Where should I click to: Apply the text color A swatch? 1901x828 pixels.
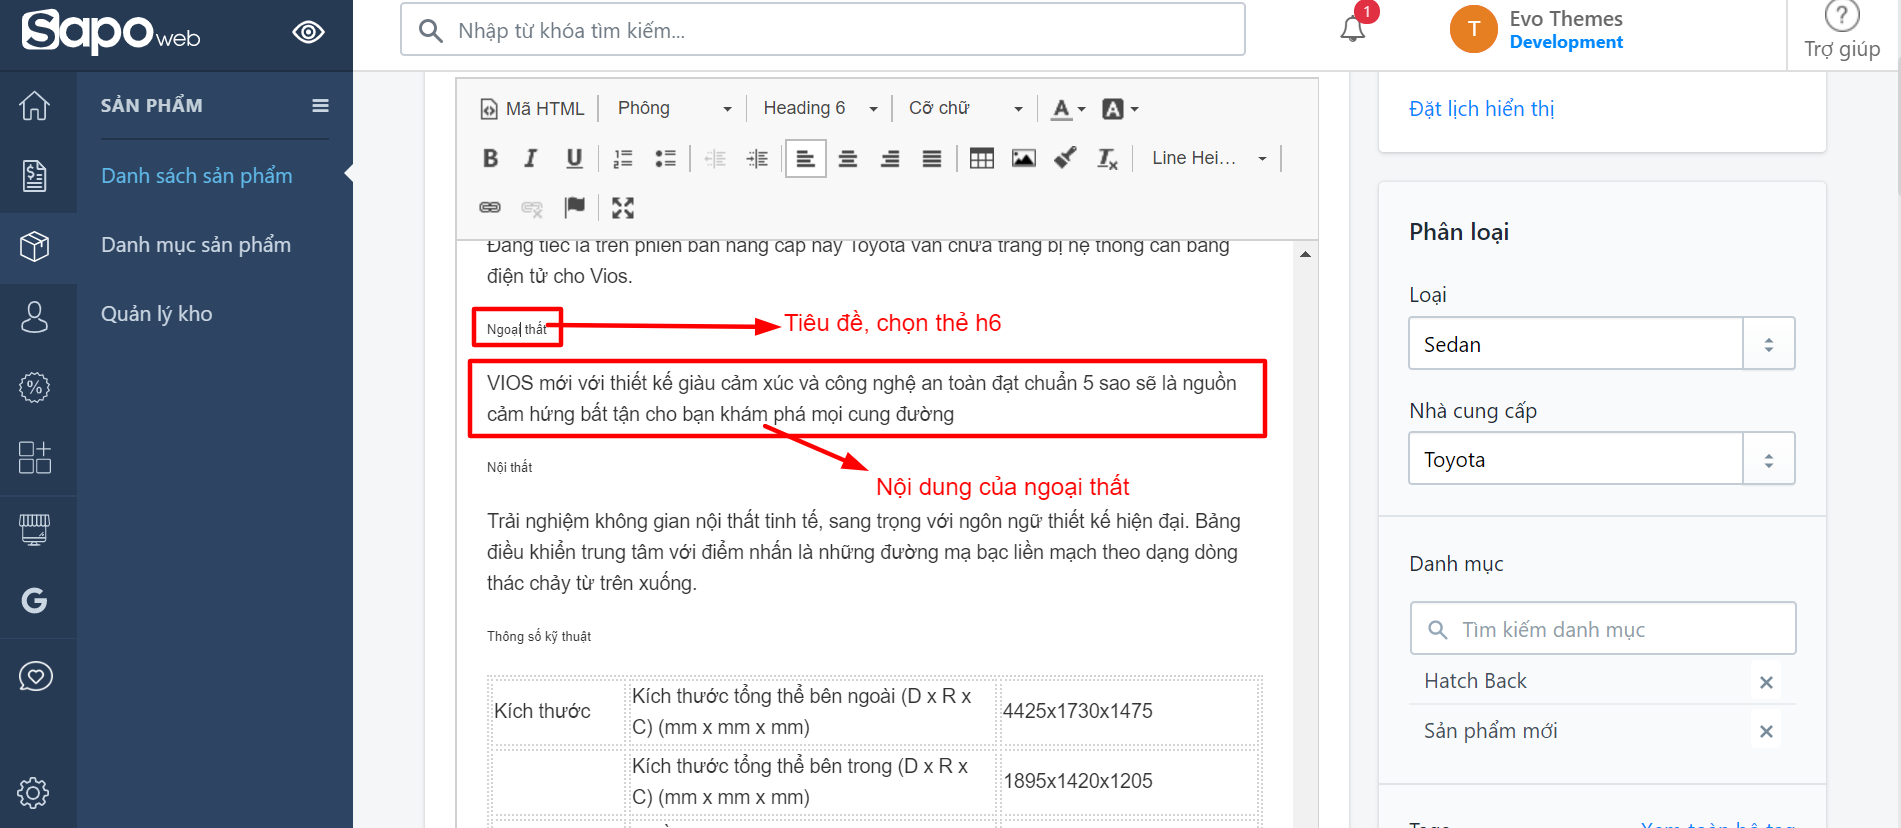coord(1061,109)
